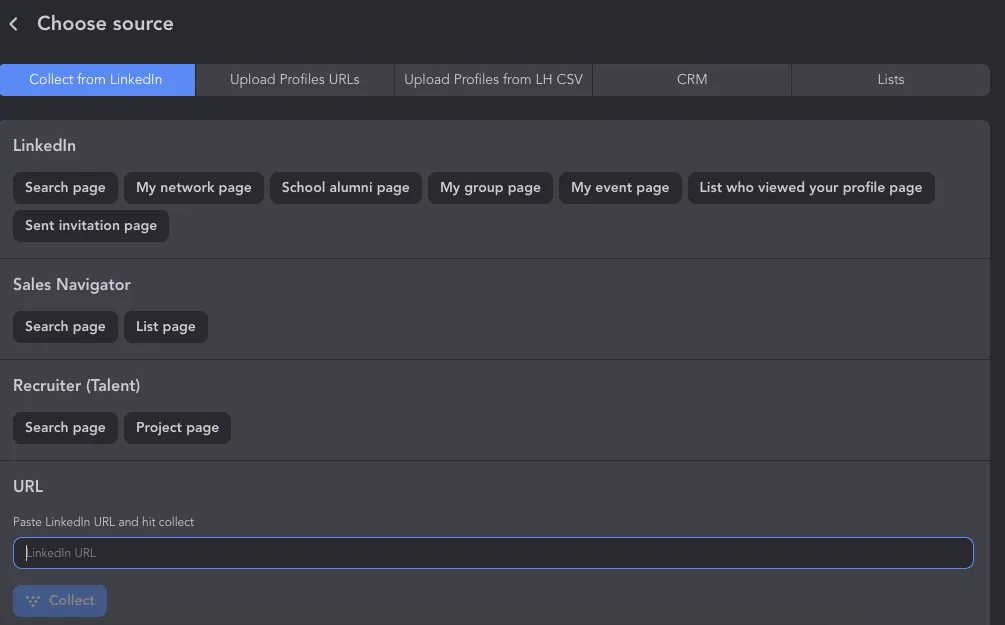Pick School alumni page source
This screenshot has height=625, width=1005.
coord(345,188)
